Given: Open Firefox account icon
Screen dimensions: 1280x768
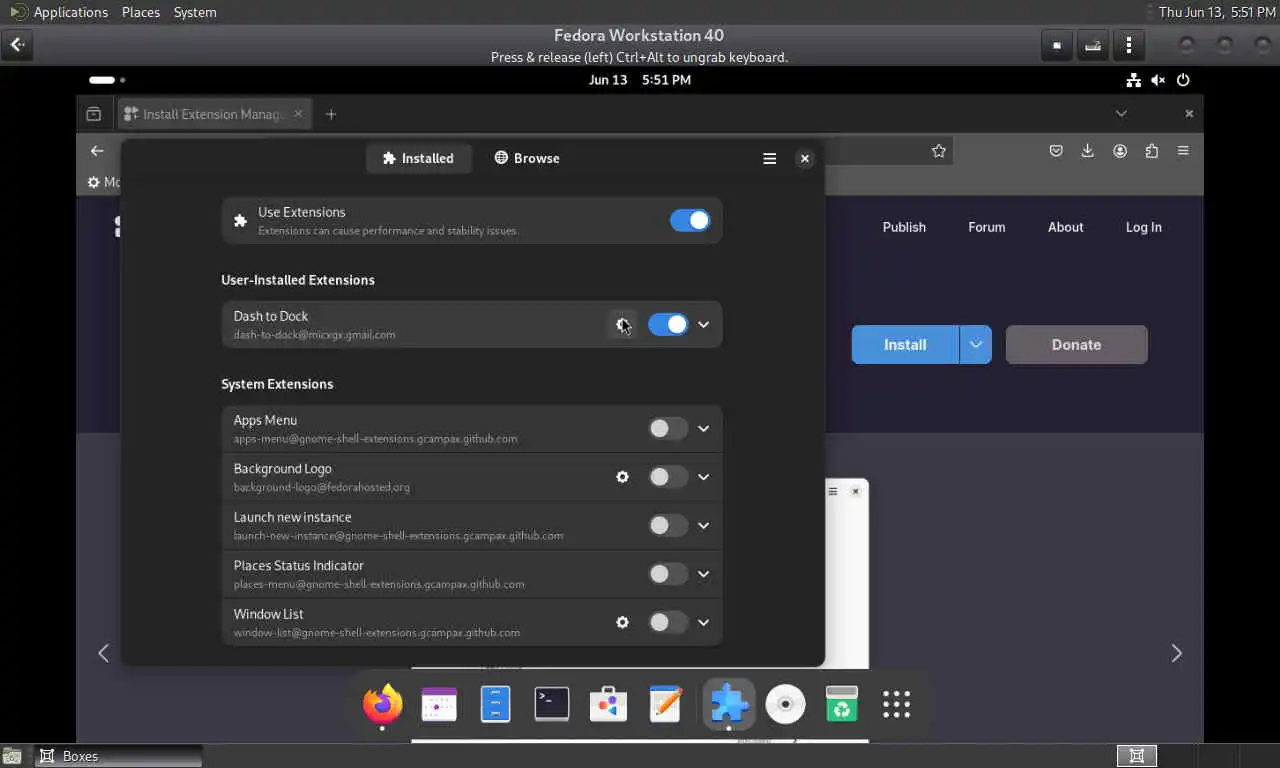Looking at the screenshot, I should [1120, 151].
